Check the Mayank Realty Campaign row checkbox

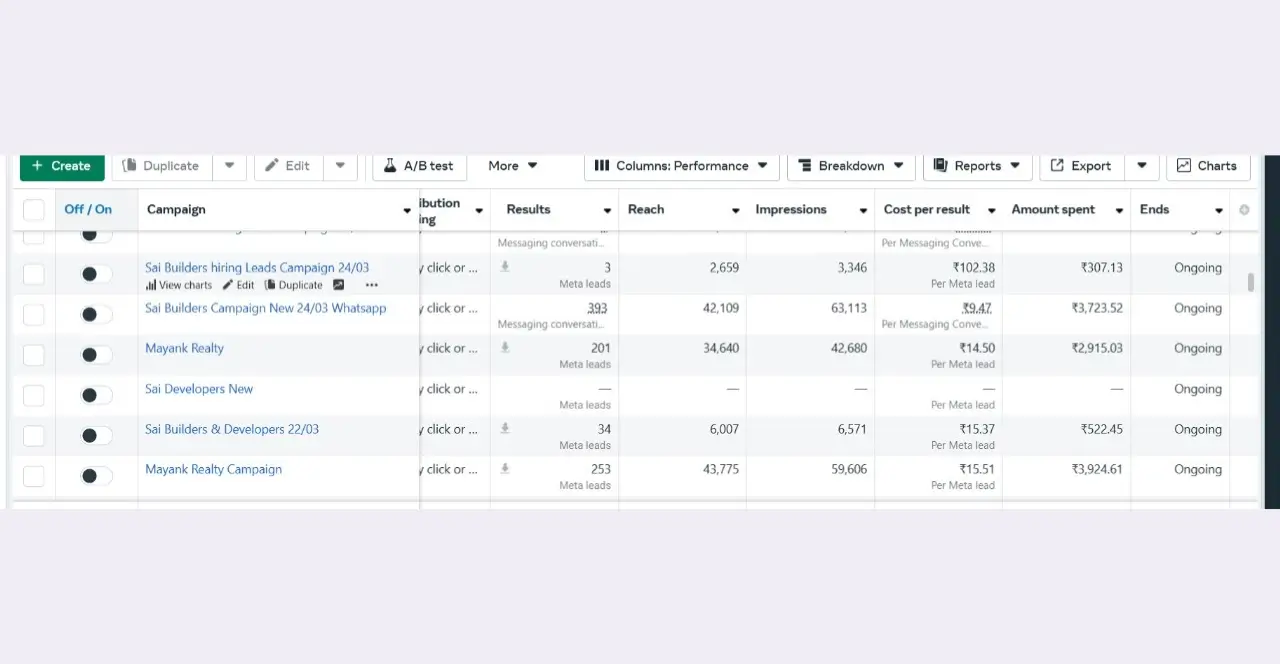tap(34, 476)
